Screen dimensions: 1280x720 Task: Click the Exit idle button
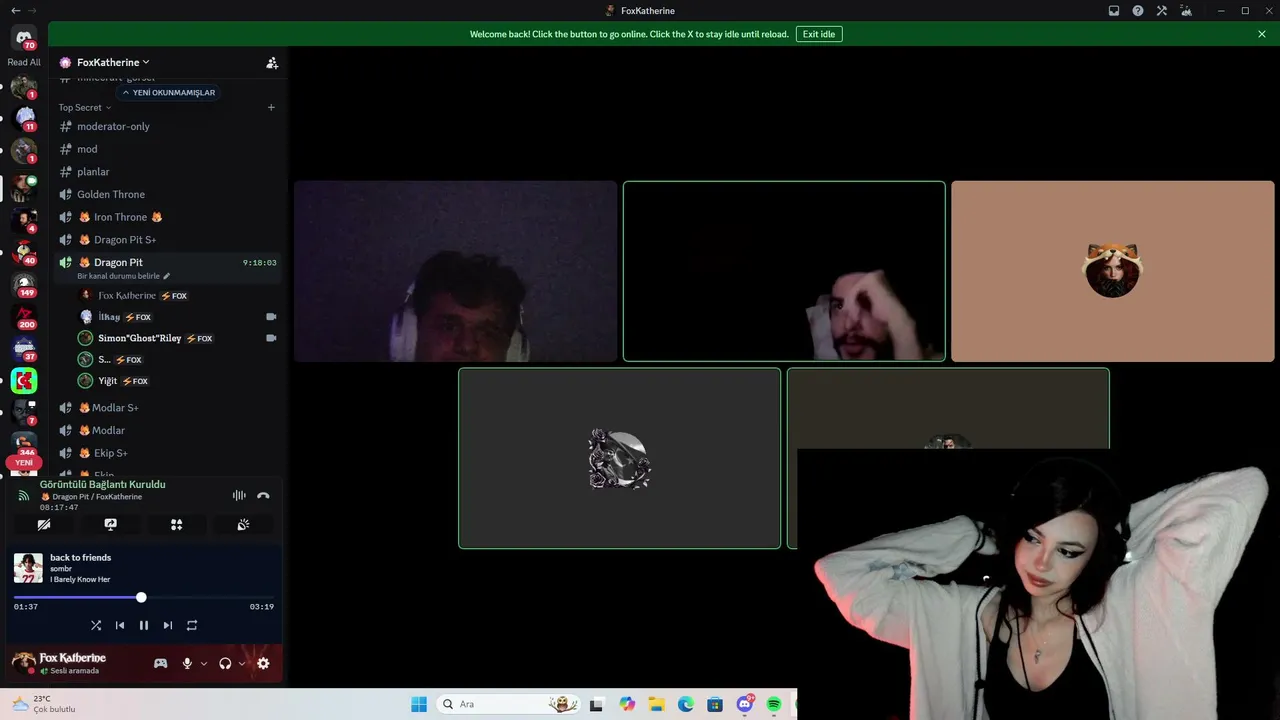coord(819,34)
